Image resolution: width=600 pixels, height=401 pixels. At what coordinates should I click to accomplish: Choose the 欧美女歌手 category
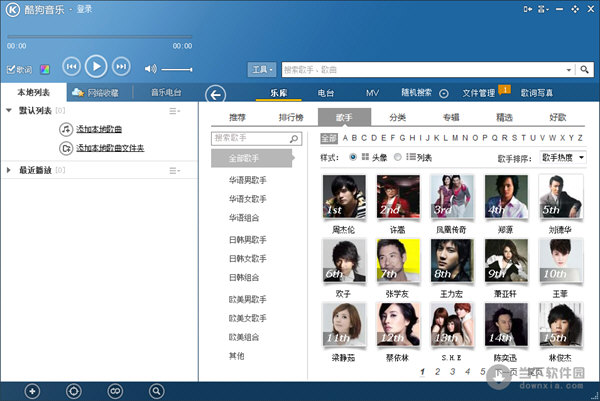[x=248, y=318]
